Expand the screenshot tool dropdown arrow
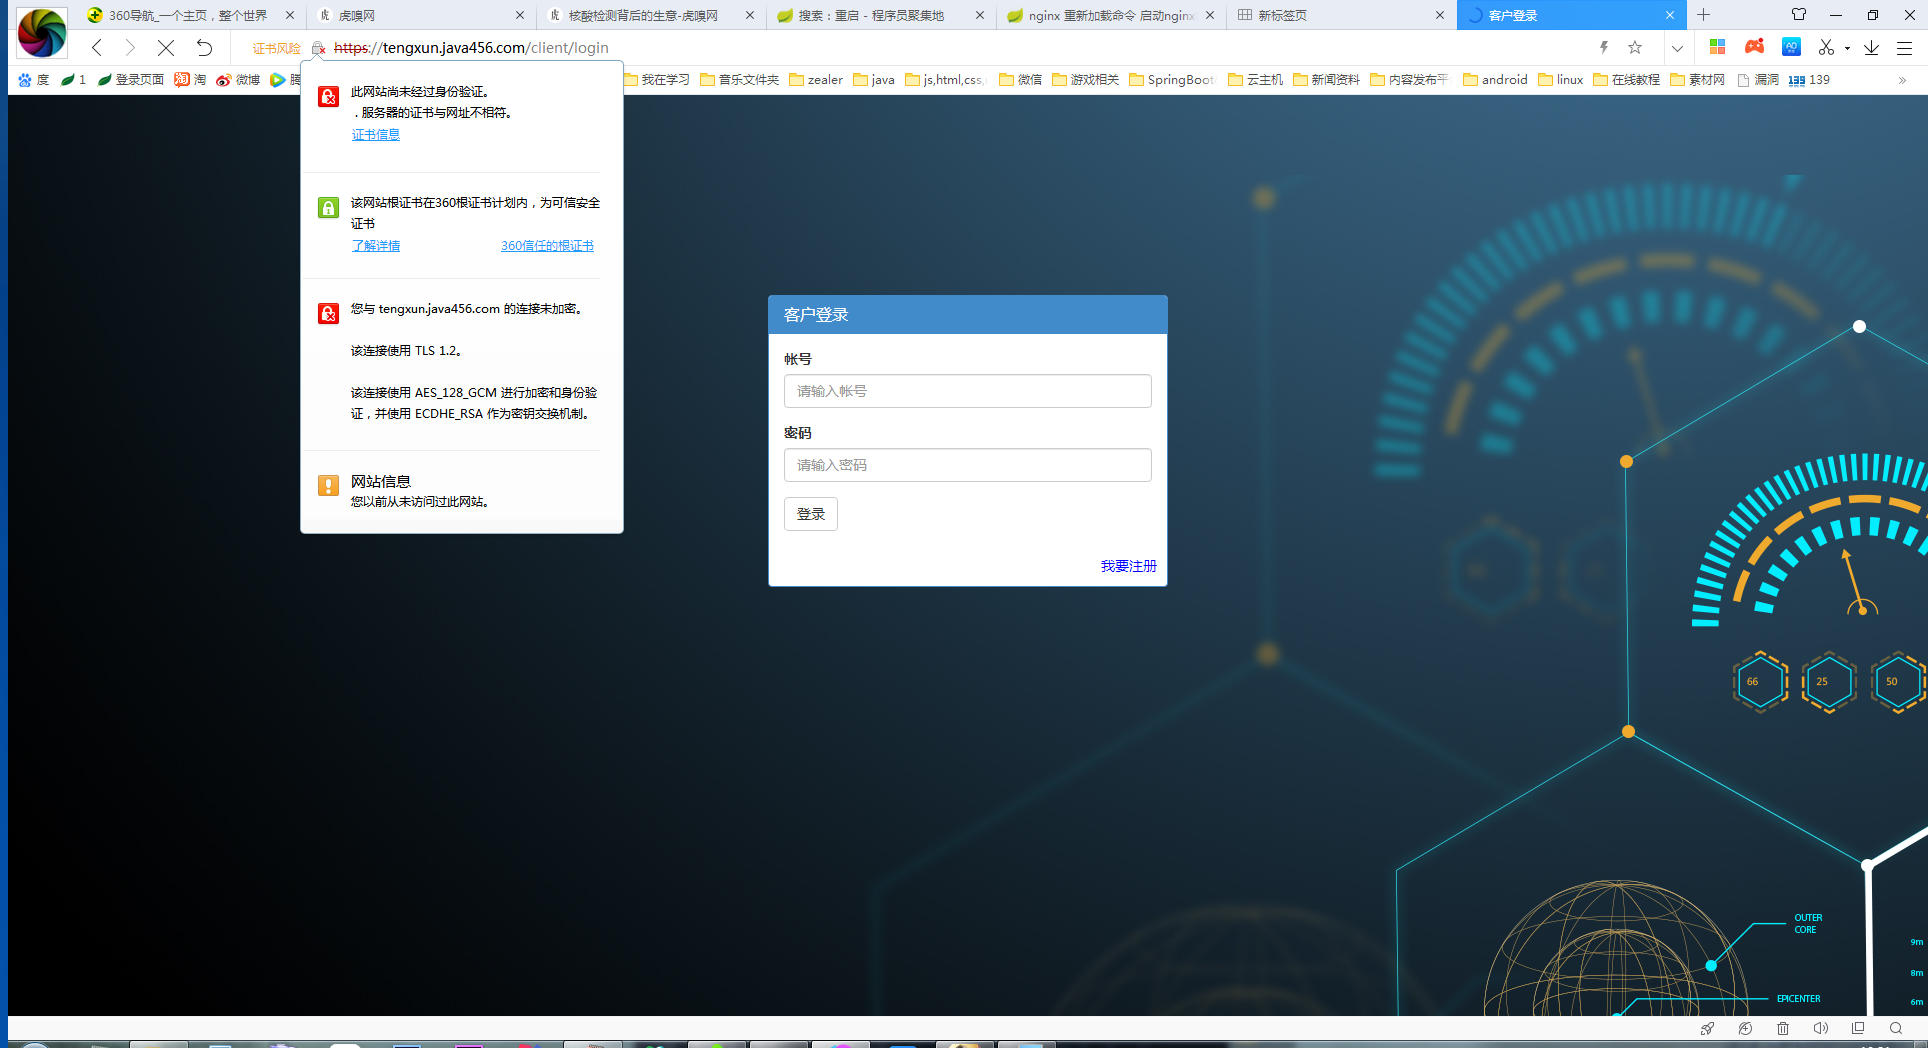Screen dimensions: 1928x1048 pos(1847,48)
